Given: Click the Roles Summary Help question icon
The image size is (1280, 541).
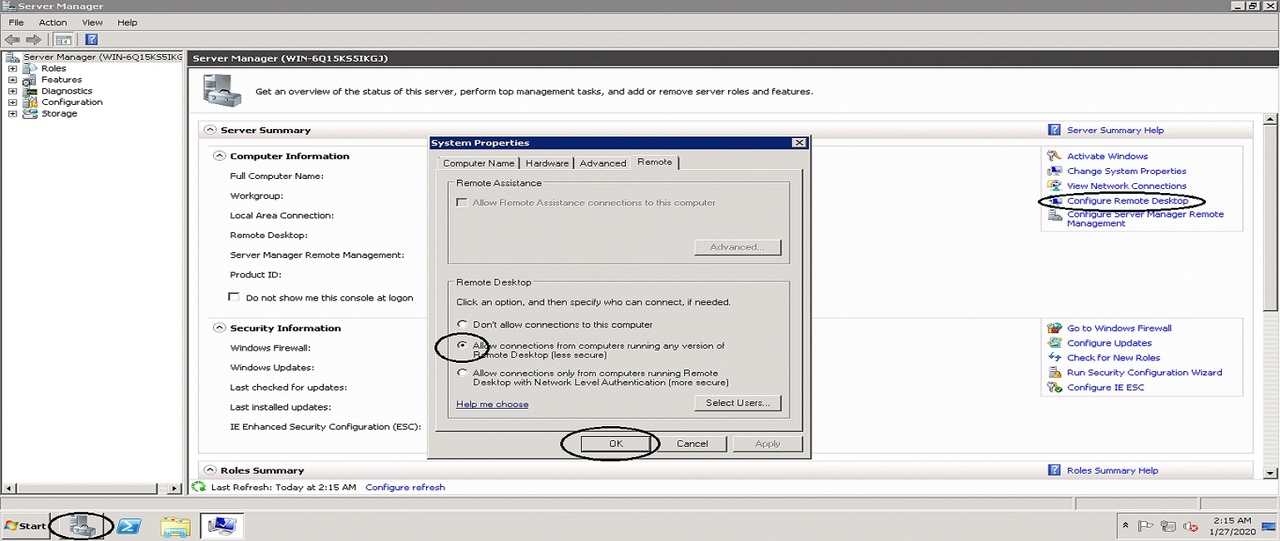Looking at the screenshot, I should point(1054,470).
